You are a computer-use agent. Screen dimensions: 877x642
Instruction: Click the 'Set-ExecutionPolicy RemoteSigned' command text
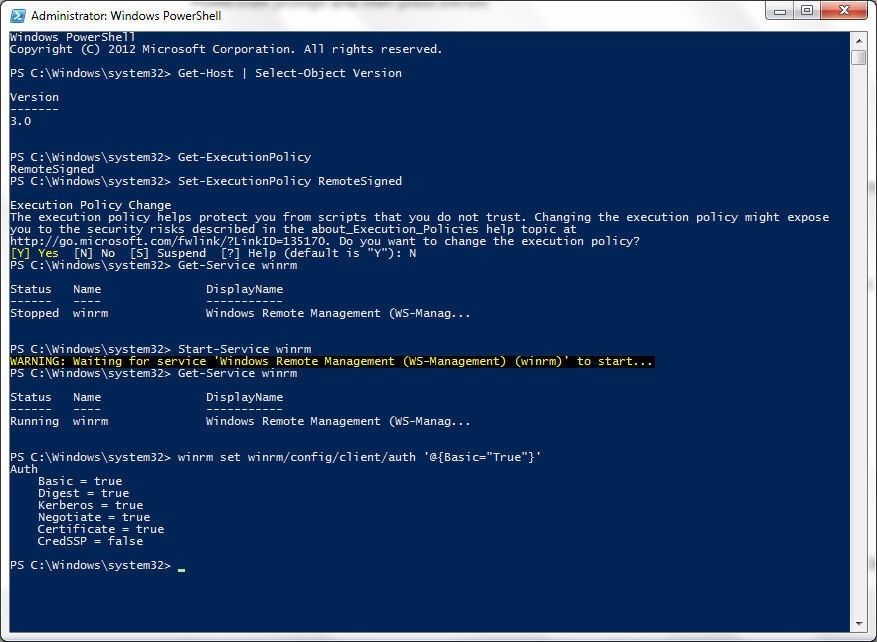[x=290, y=181]
